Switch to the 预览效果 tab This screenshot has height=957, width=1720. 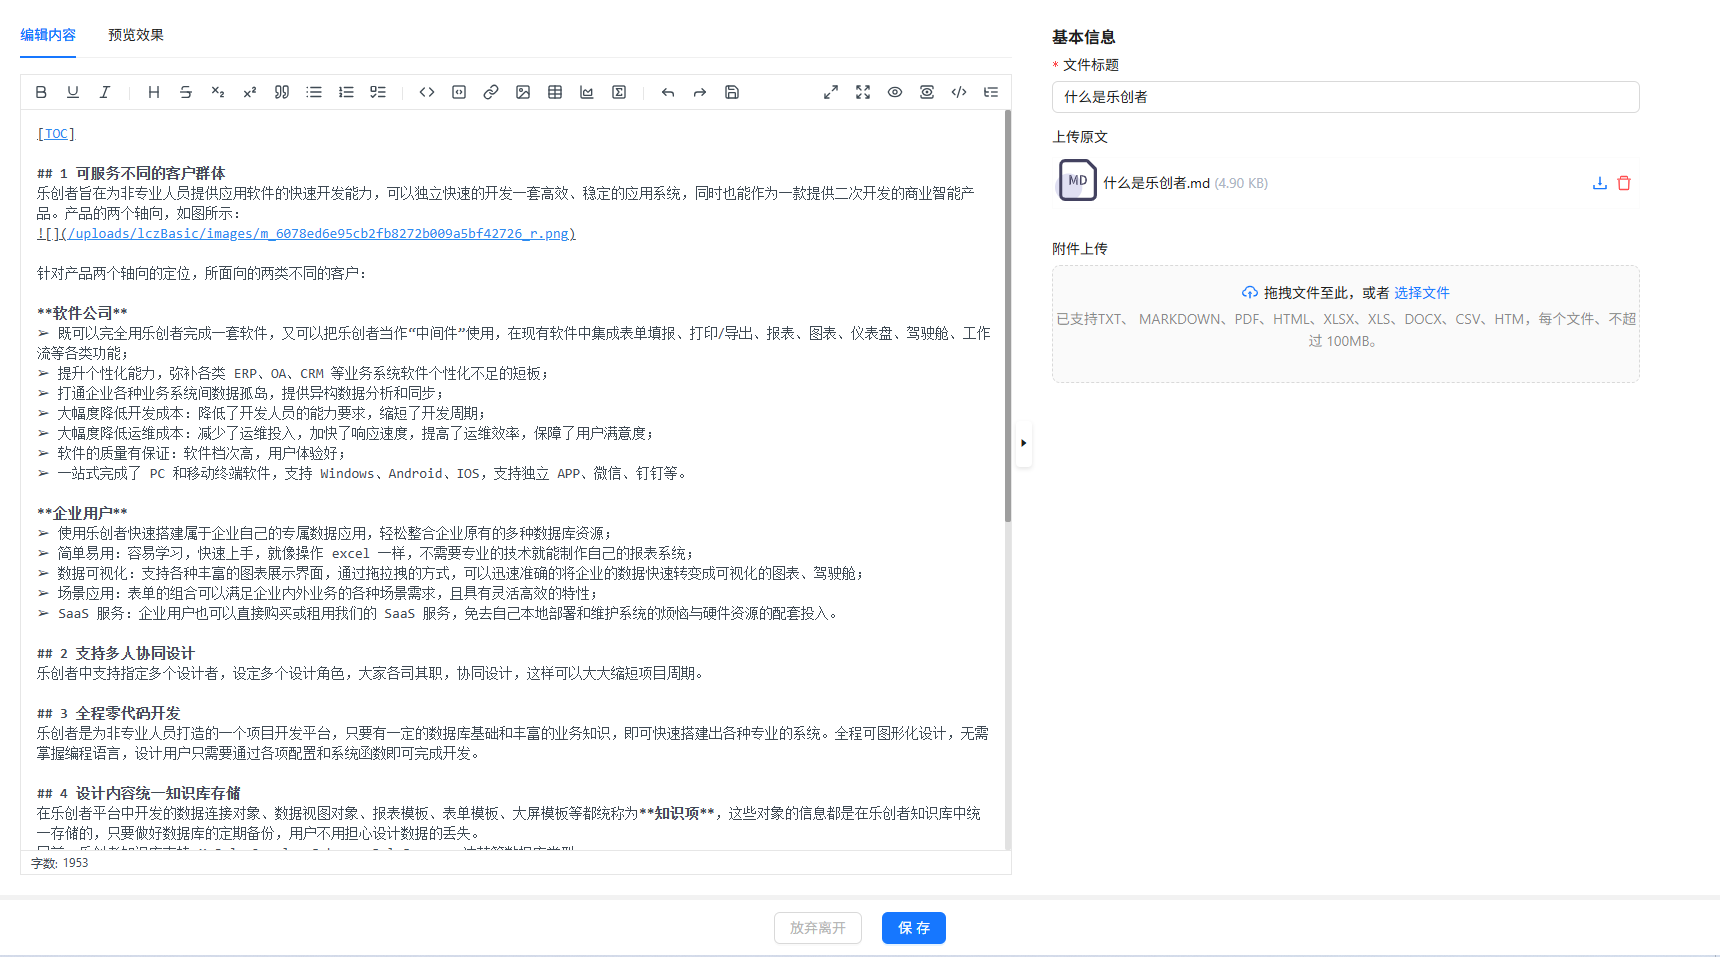pyautogui.click(x=136, y=35)
